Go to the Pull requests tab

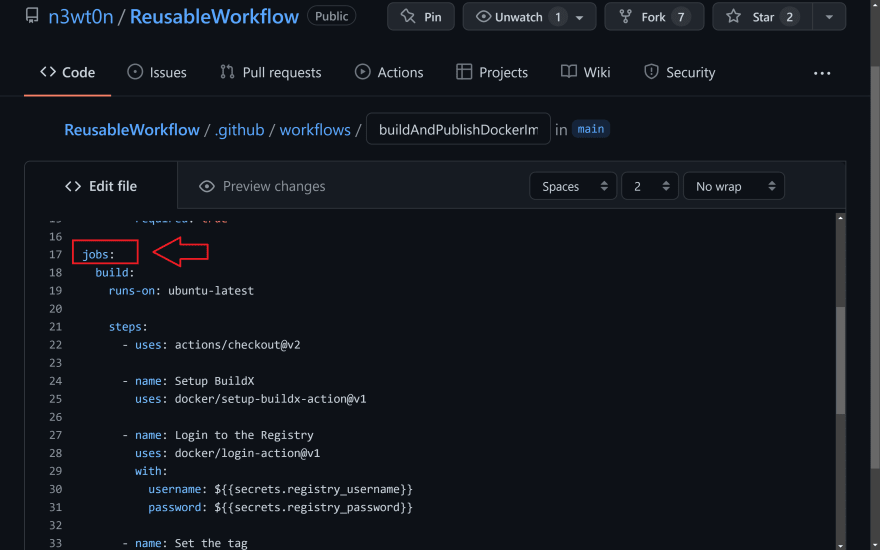[271, 72]
